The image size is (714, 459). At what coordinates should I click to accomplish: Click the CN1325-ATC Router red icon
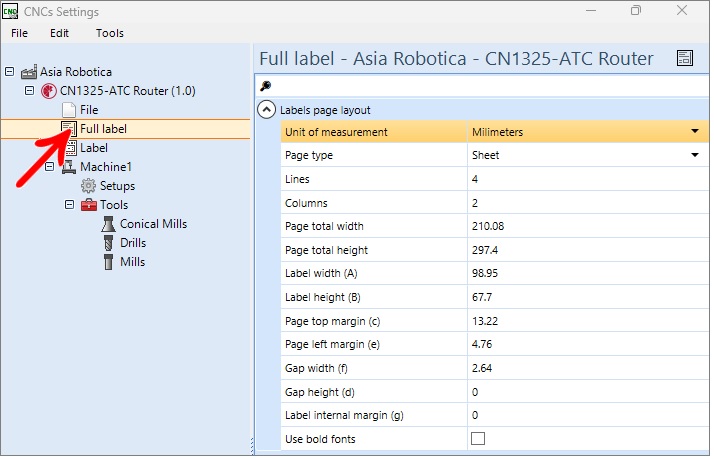click(x=49, y=91)
